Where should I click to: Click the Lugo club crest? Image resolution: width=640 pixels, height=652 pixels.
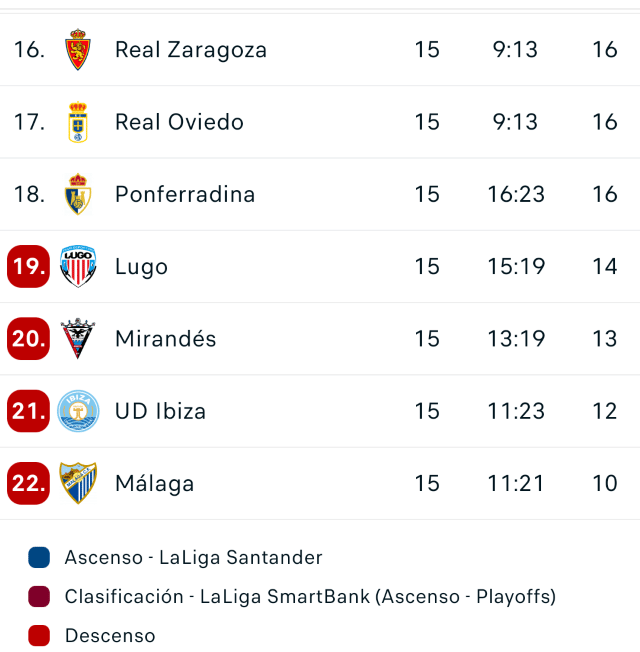(x=78, y=267)
